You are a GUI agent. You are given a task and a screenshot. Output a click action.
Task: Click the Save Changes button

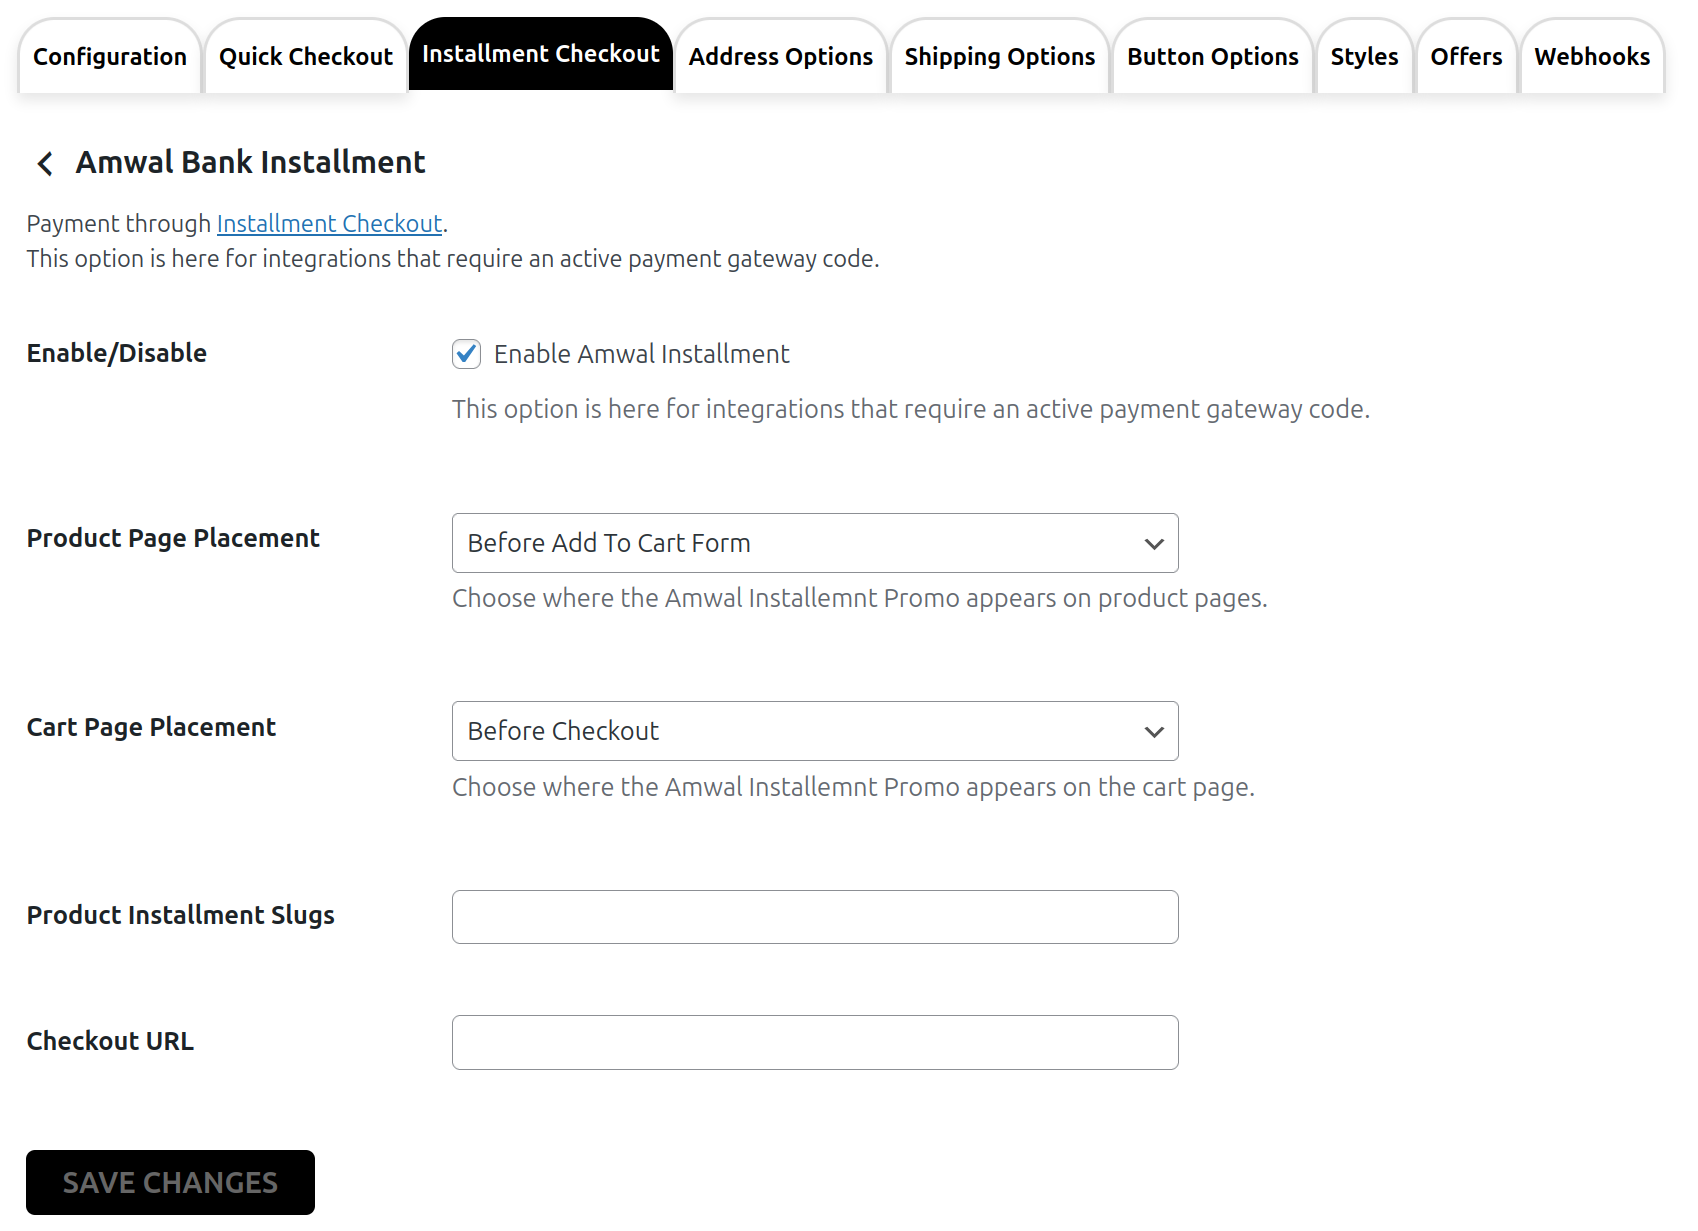coord(170,1183)
